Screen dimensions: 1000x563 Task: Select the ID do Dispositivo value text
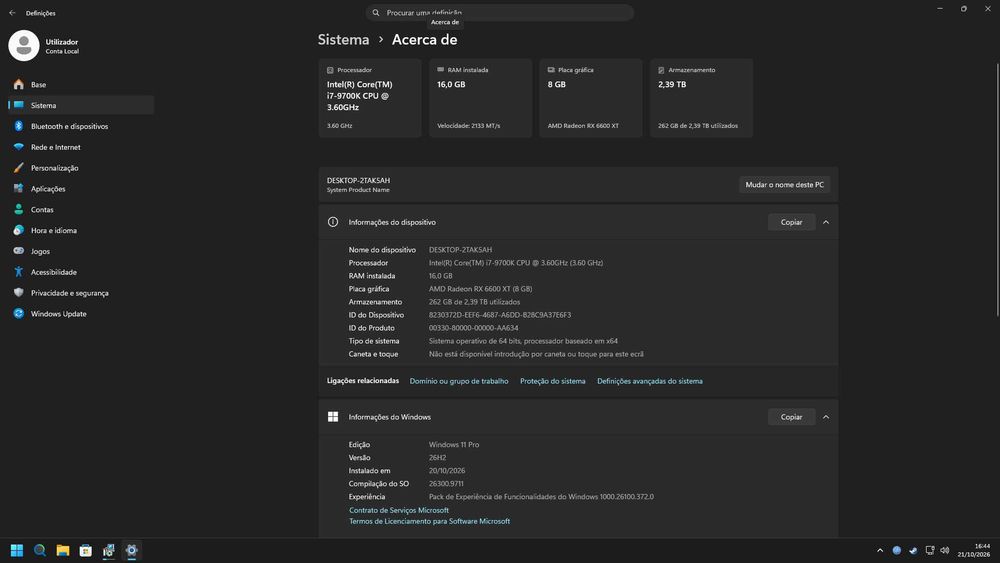(500, 315)
